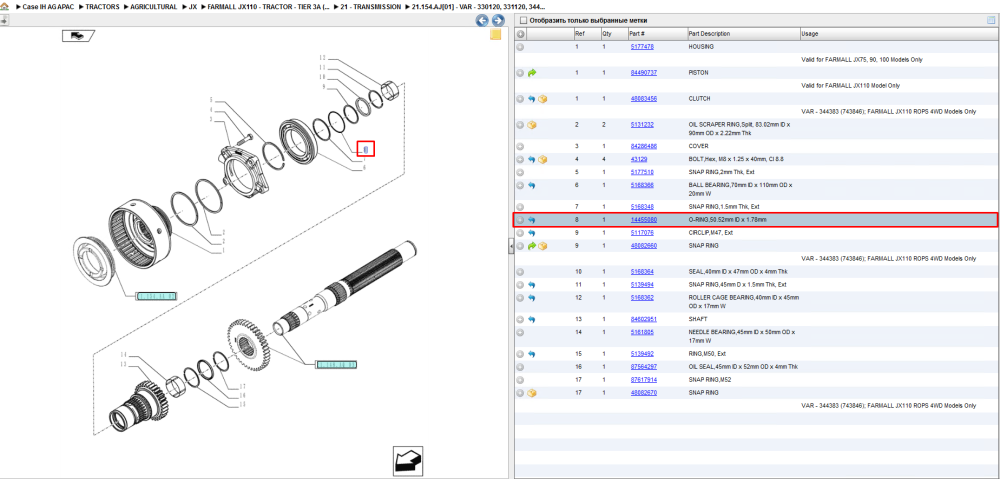Open AGRICULTURAL breadcrumb level
Viewport: 1000px width, 479px height.
pyautogui.click(x=154, y=6)
